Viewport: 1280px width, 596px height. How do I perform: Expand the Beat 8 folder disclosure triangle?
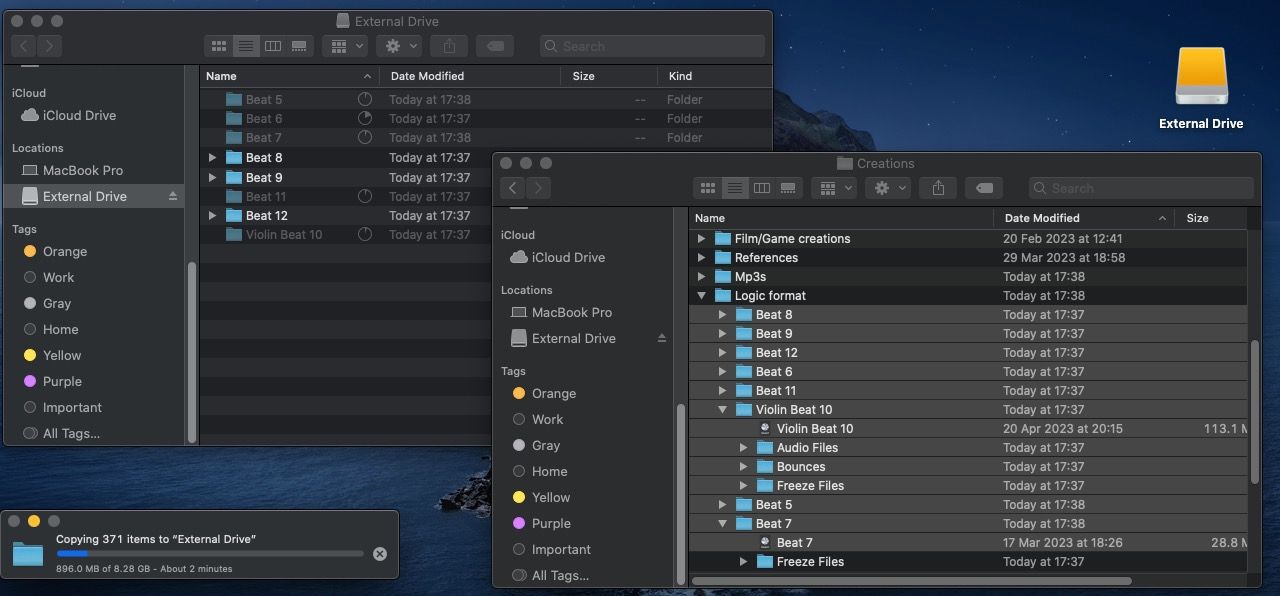click(723, 314)
